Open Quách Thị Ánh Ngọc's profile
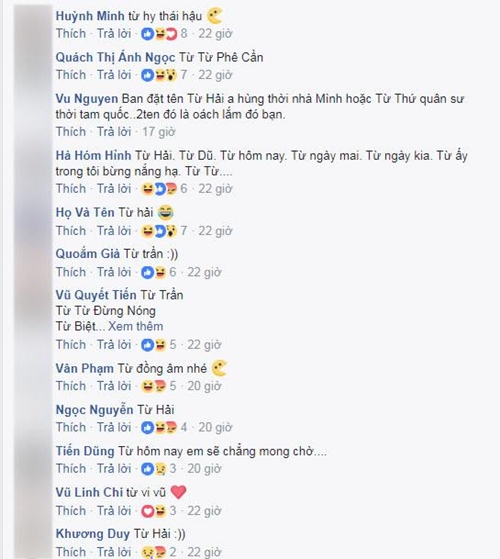This screenshot has height=559, width=500. (x=115, y=58)
